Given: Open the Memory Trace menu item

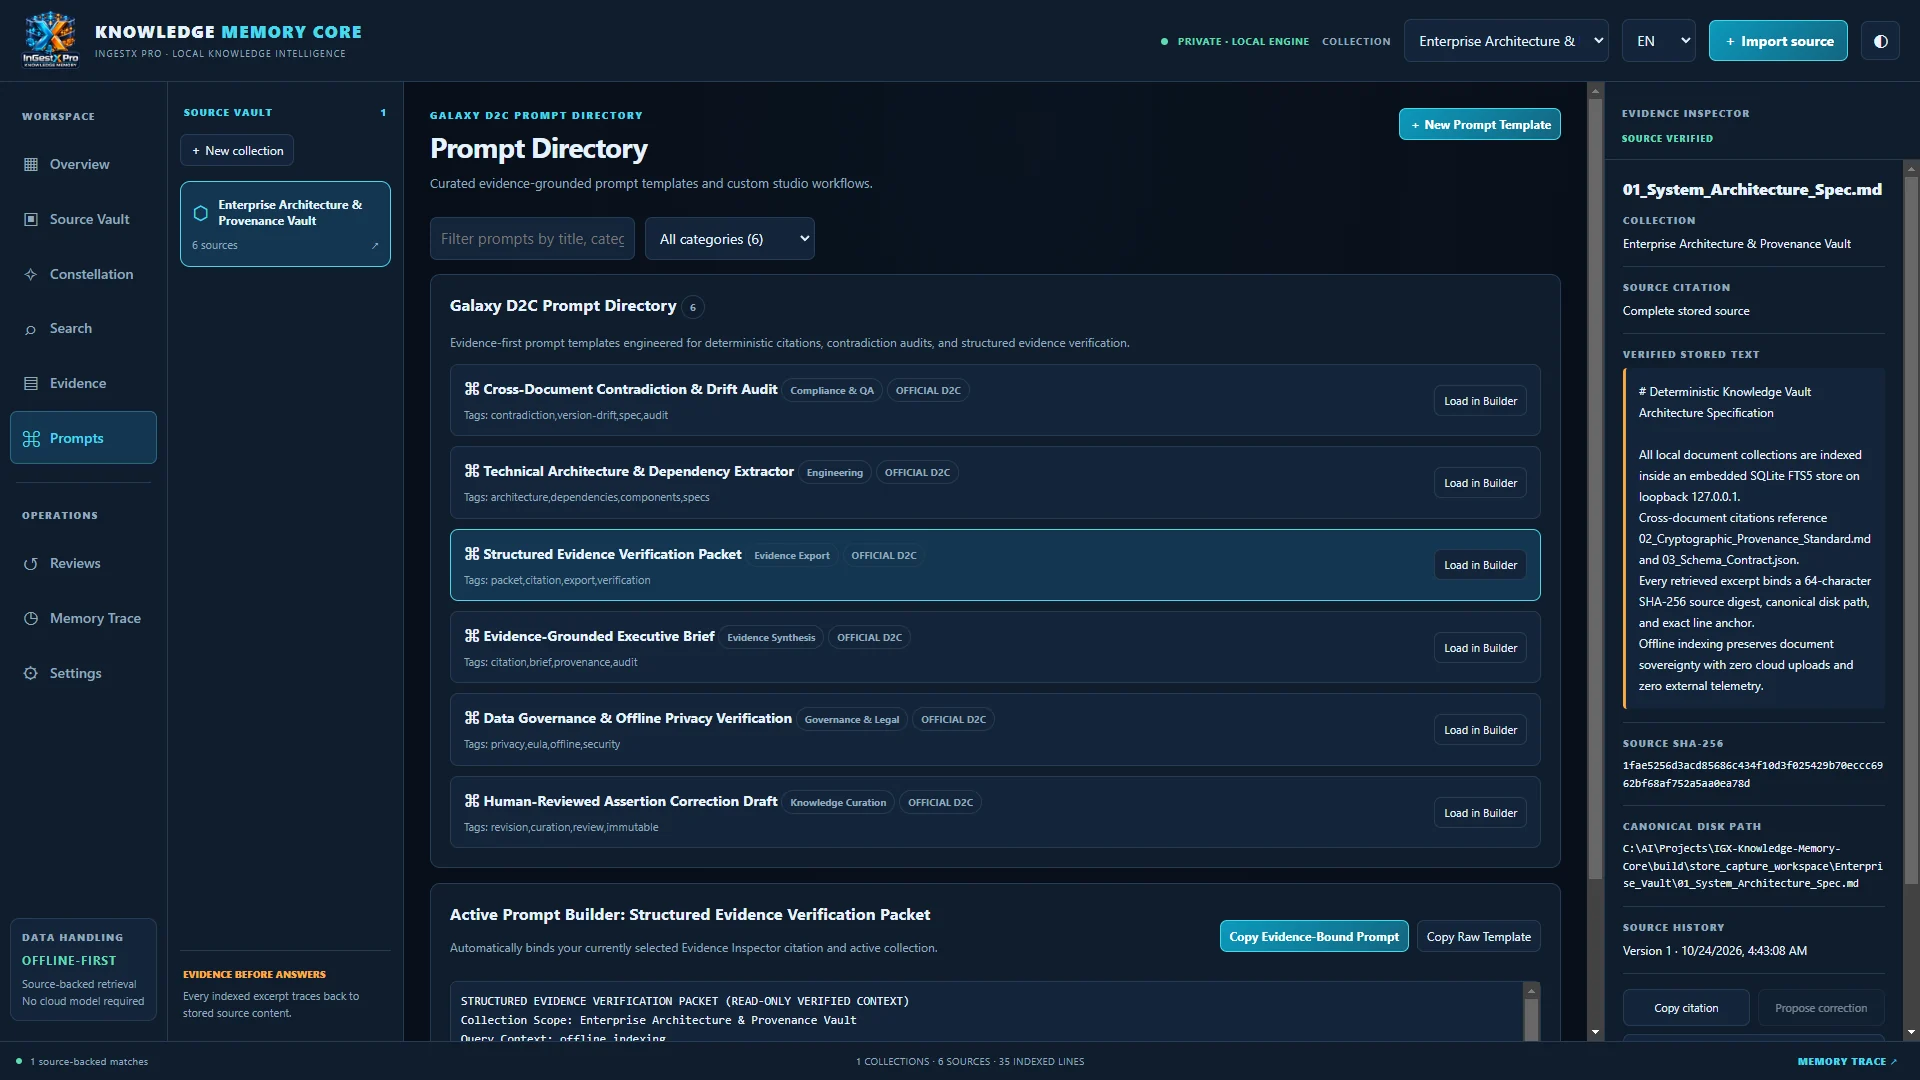Looking at the screenshot, I should pyautogui.click(x=83, y=618).
